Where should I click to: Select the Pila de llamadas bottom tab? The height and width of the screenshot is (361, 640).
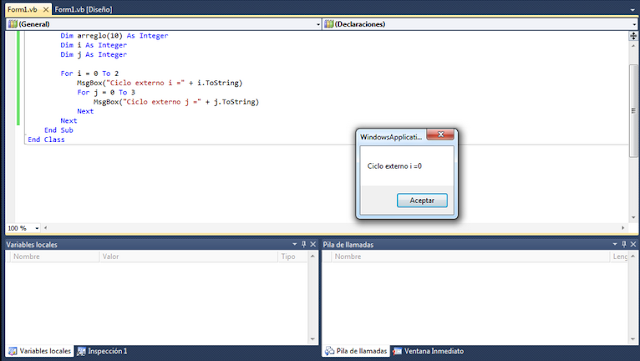click(356, 351)
